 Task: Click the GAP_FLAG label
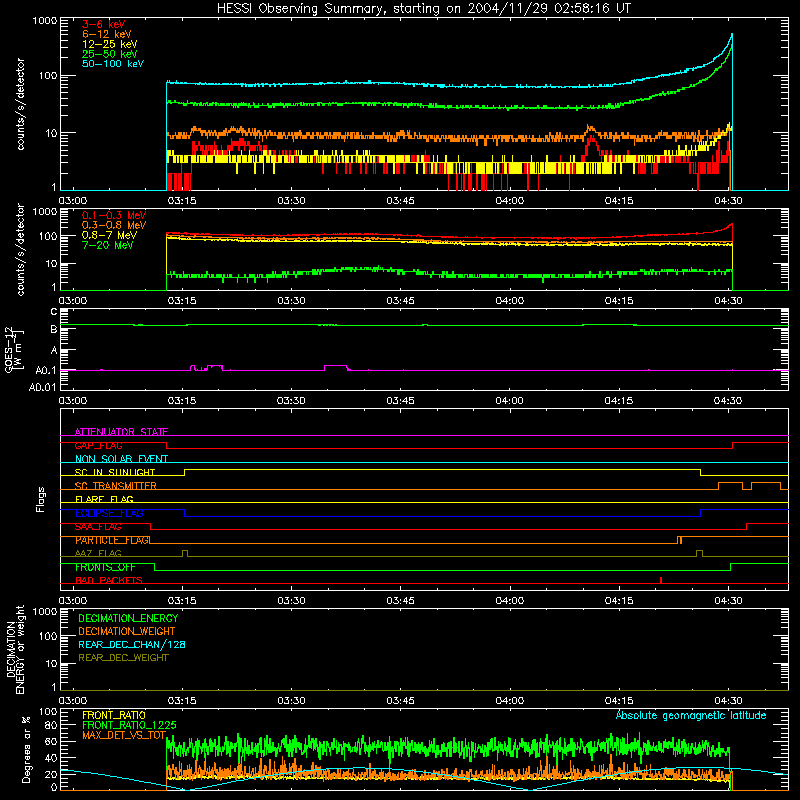pyautogui.click(x=98, y=445)
